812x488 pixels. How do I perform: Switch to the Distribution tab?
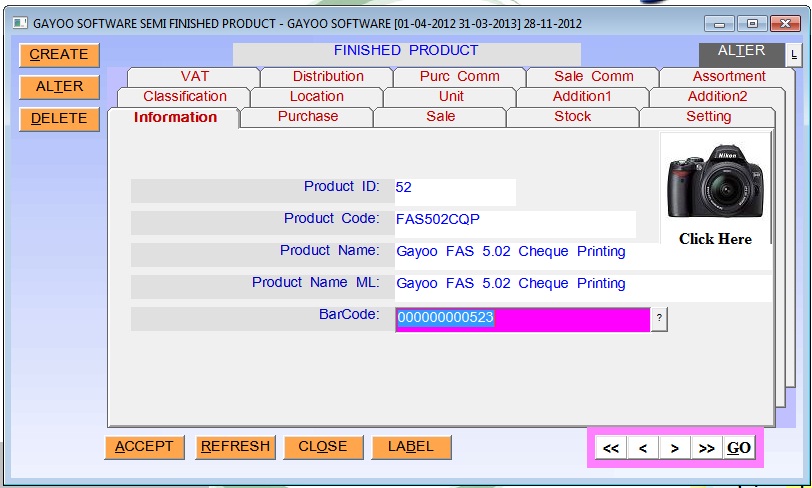point(328,77)
